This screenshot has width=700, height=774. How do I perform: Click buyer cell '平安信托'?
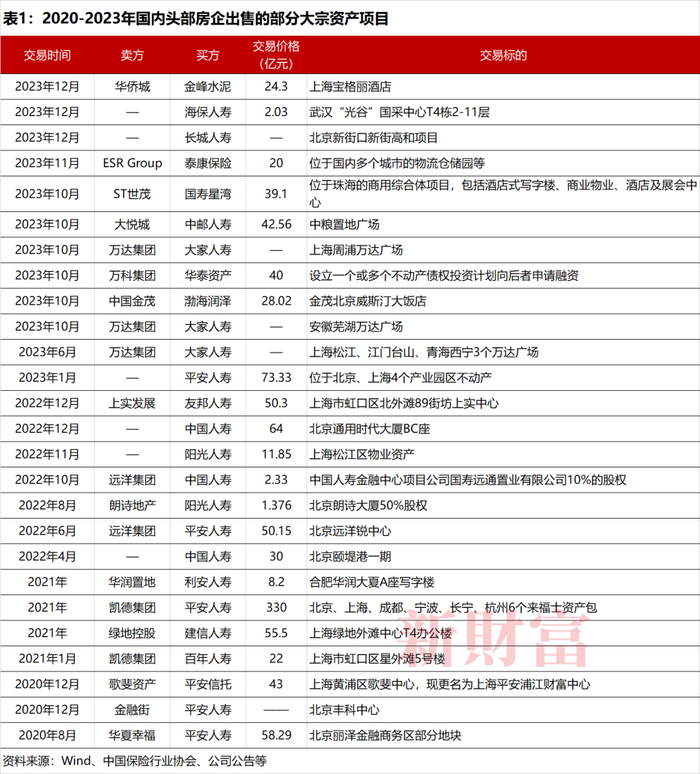point(207,685)
